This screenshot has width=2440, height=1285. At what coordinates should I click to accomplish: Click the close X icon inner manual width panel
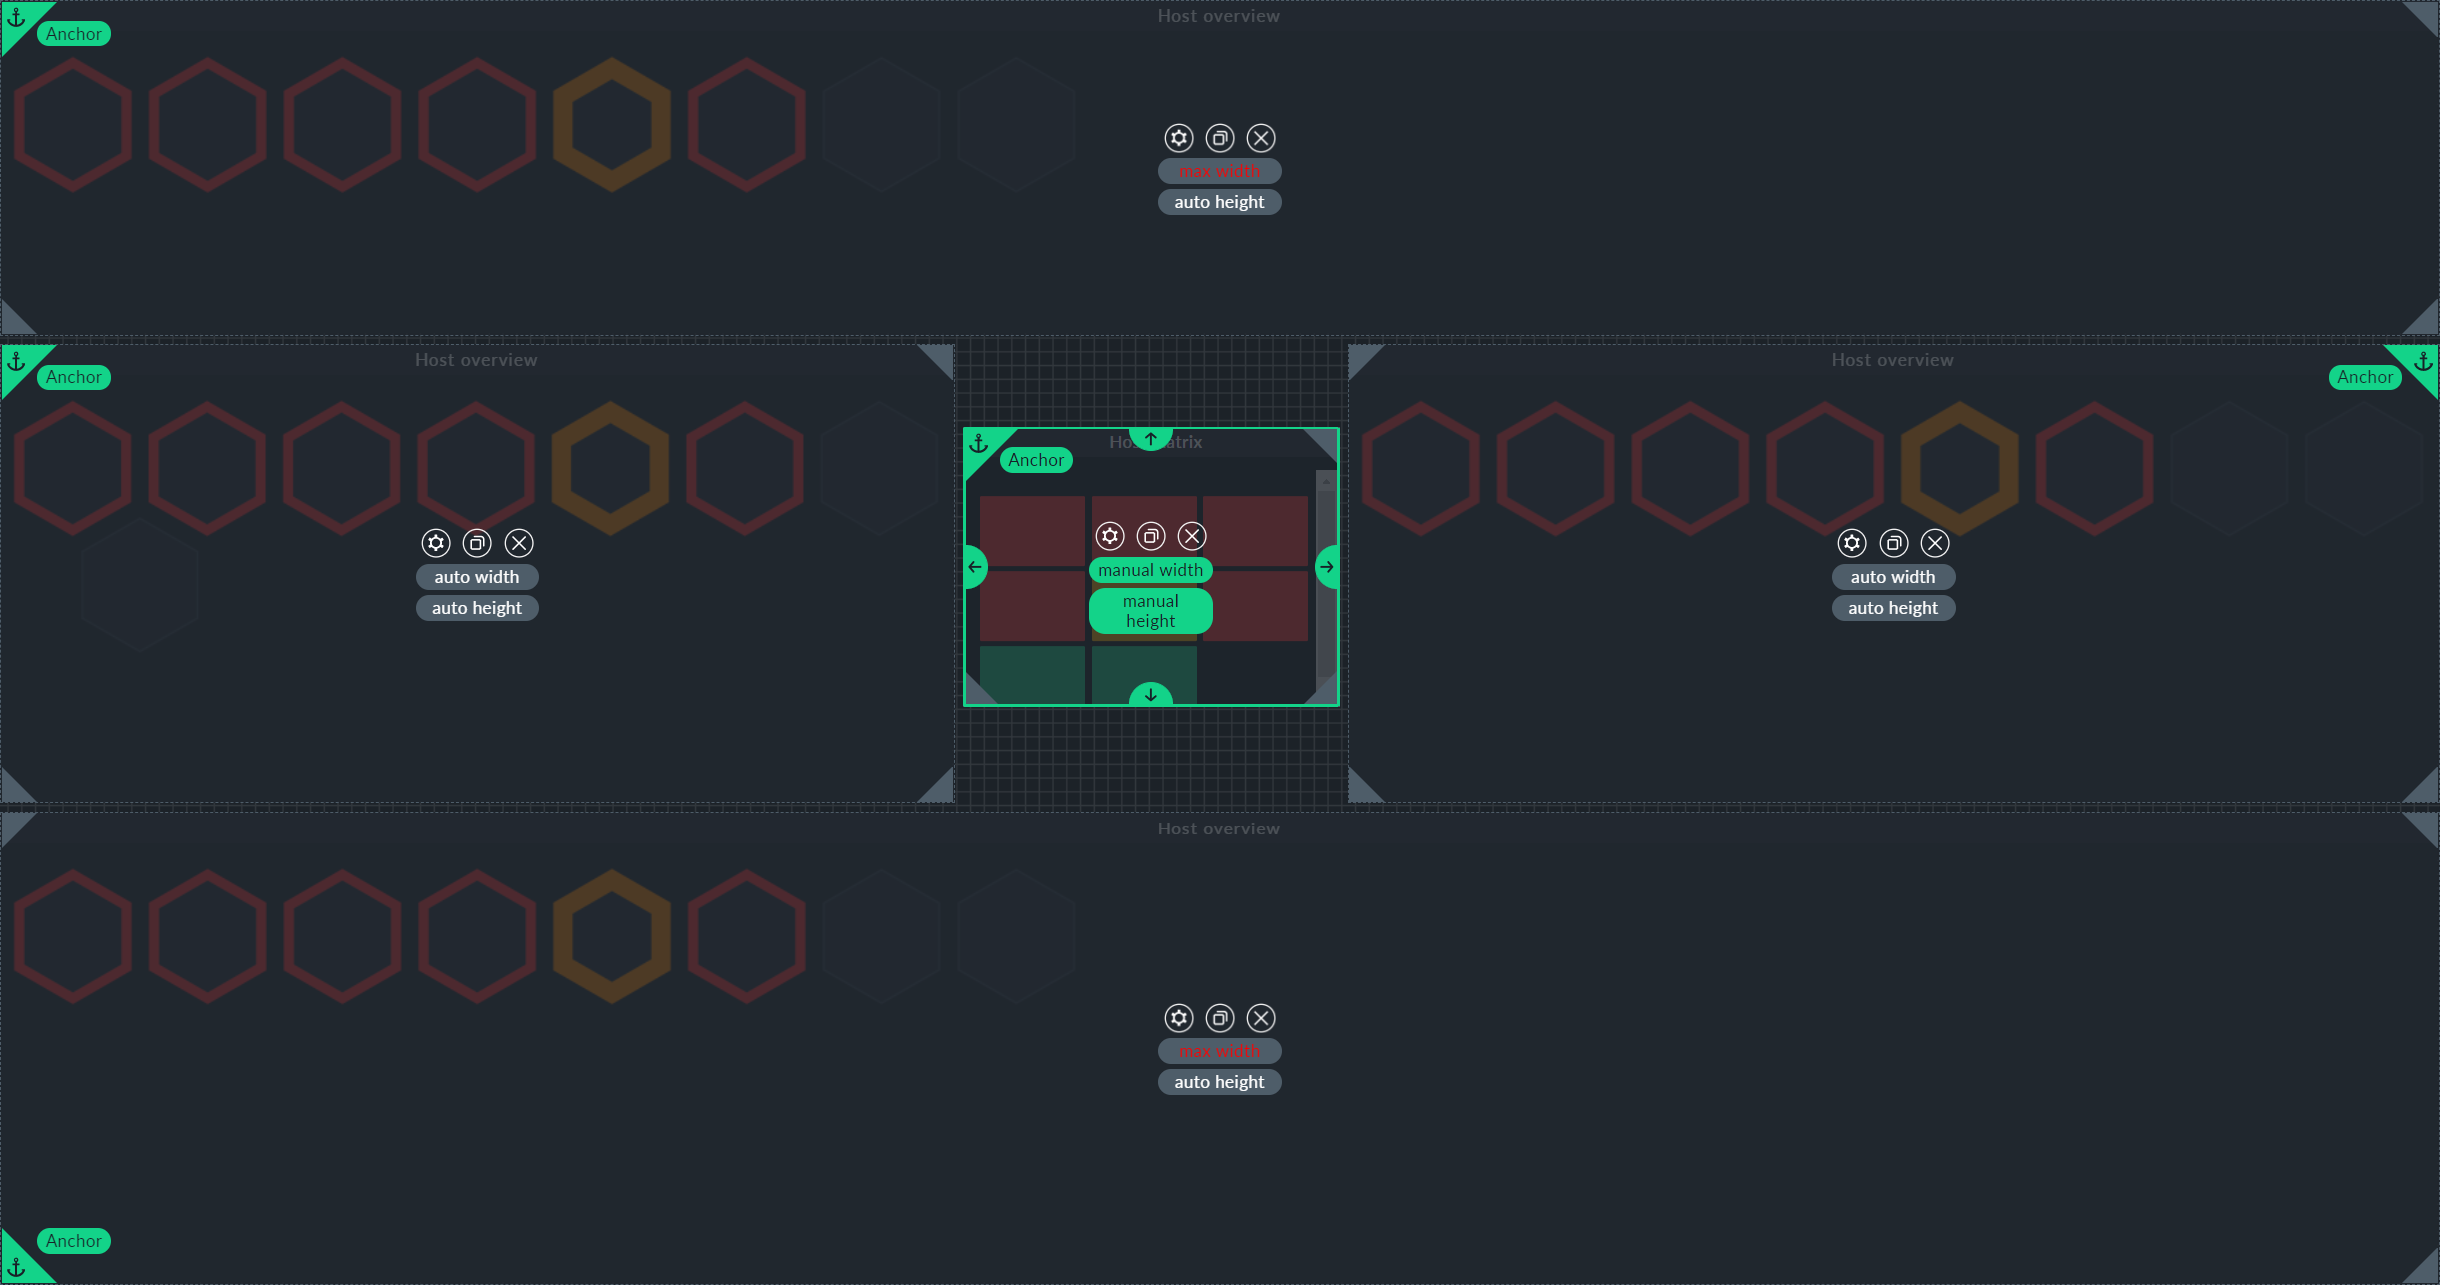pyautogui.click(x=1191, y=536)
